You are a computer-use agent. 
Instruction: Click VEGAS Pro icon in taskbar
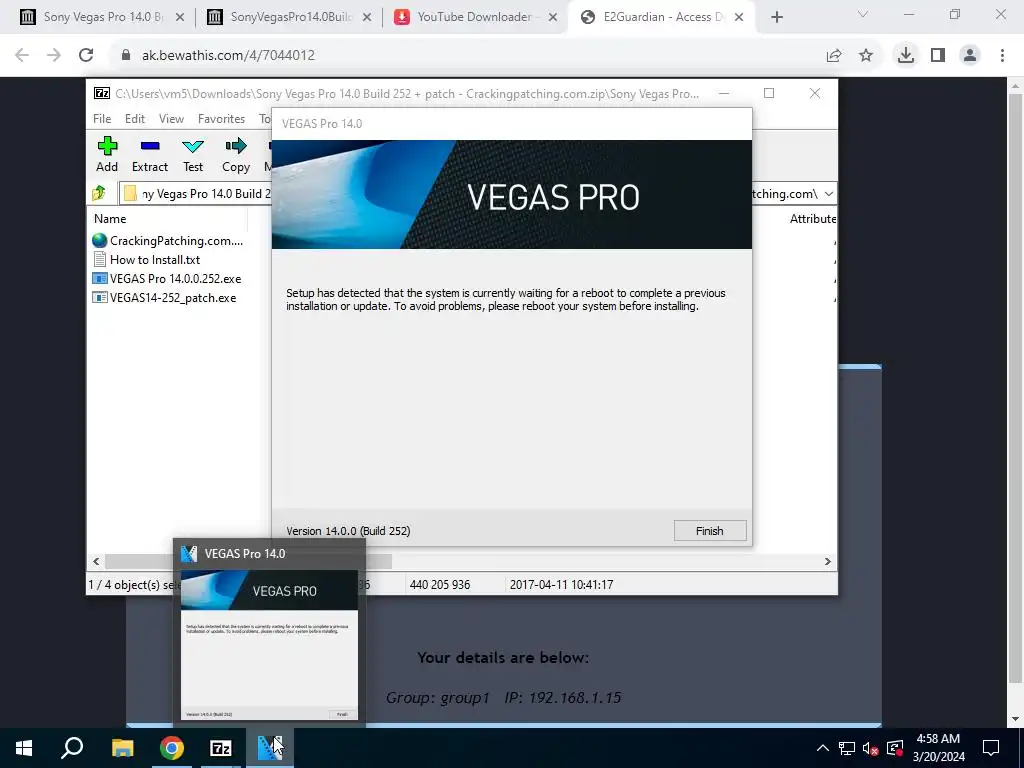point(270,748)
